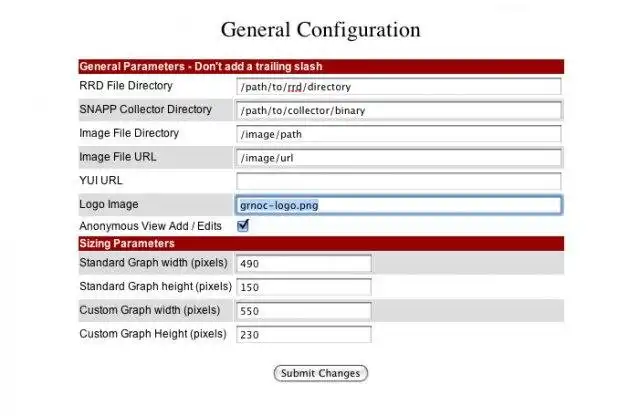Click the 'Image File Directory' label

[129, 133]
